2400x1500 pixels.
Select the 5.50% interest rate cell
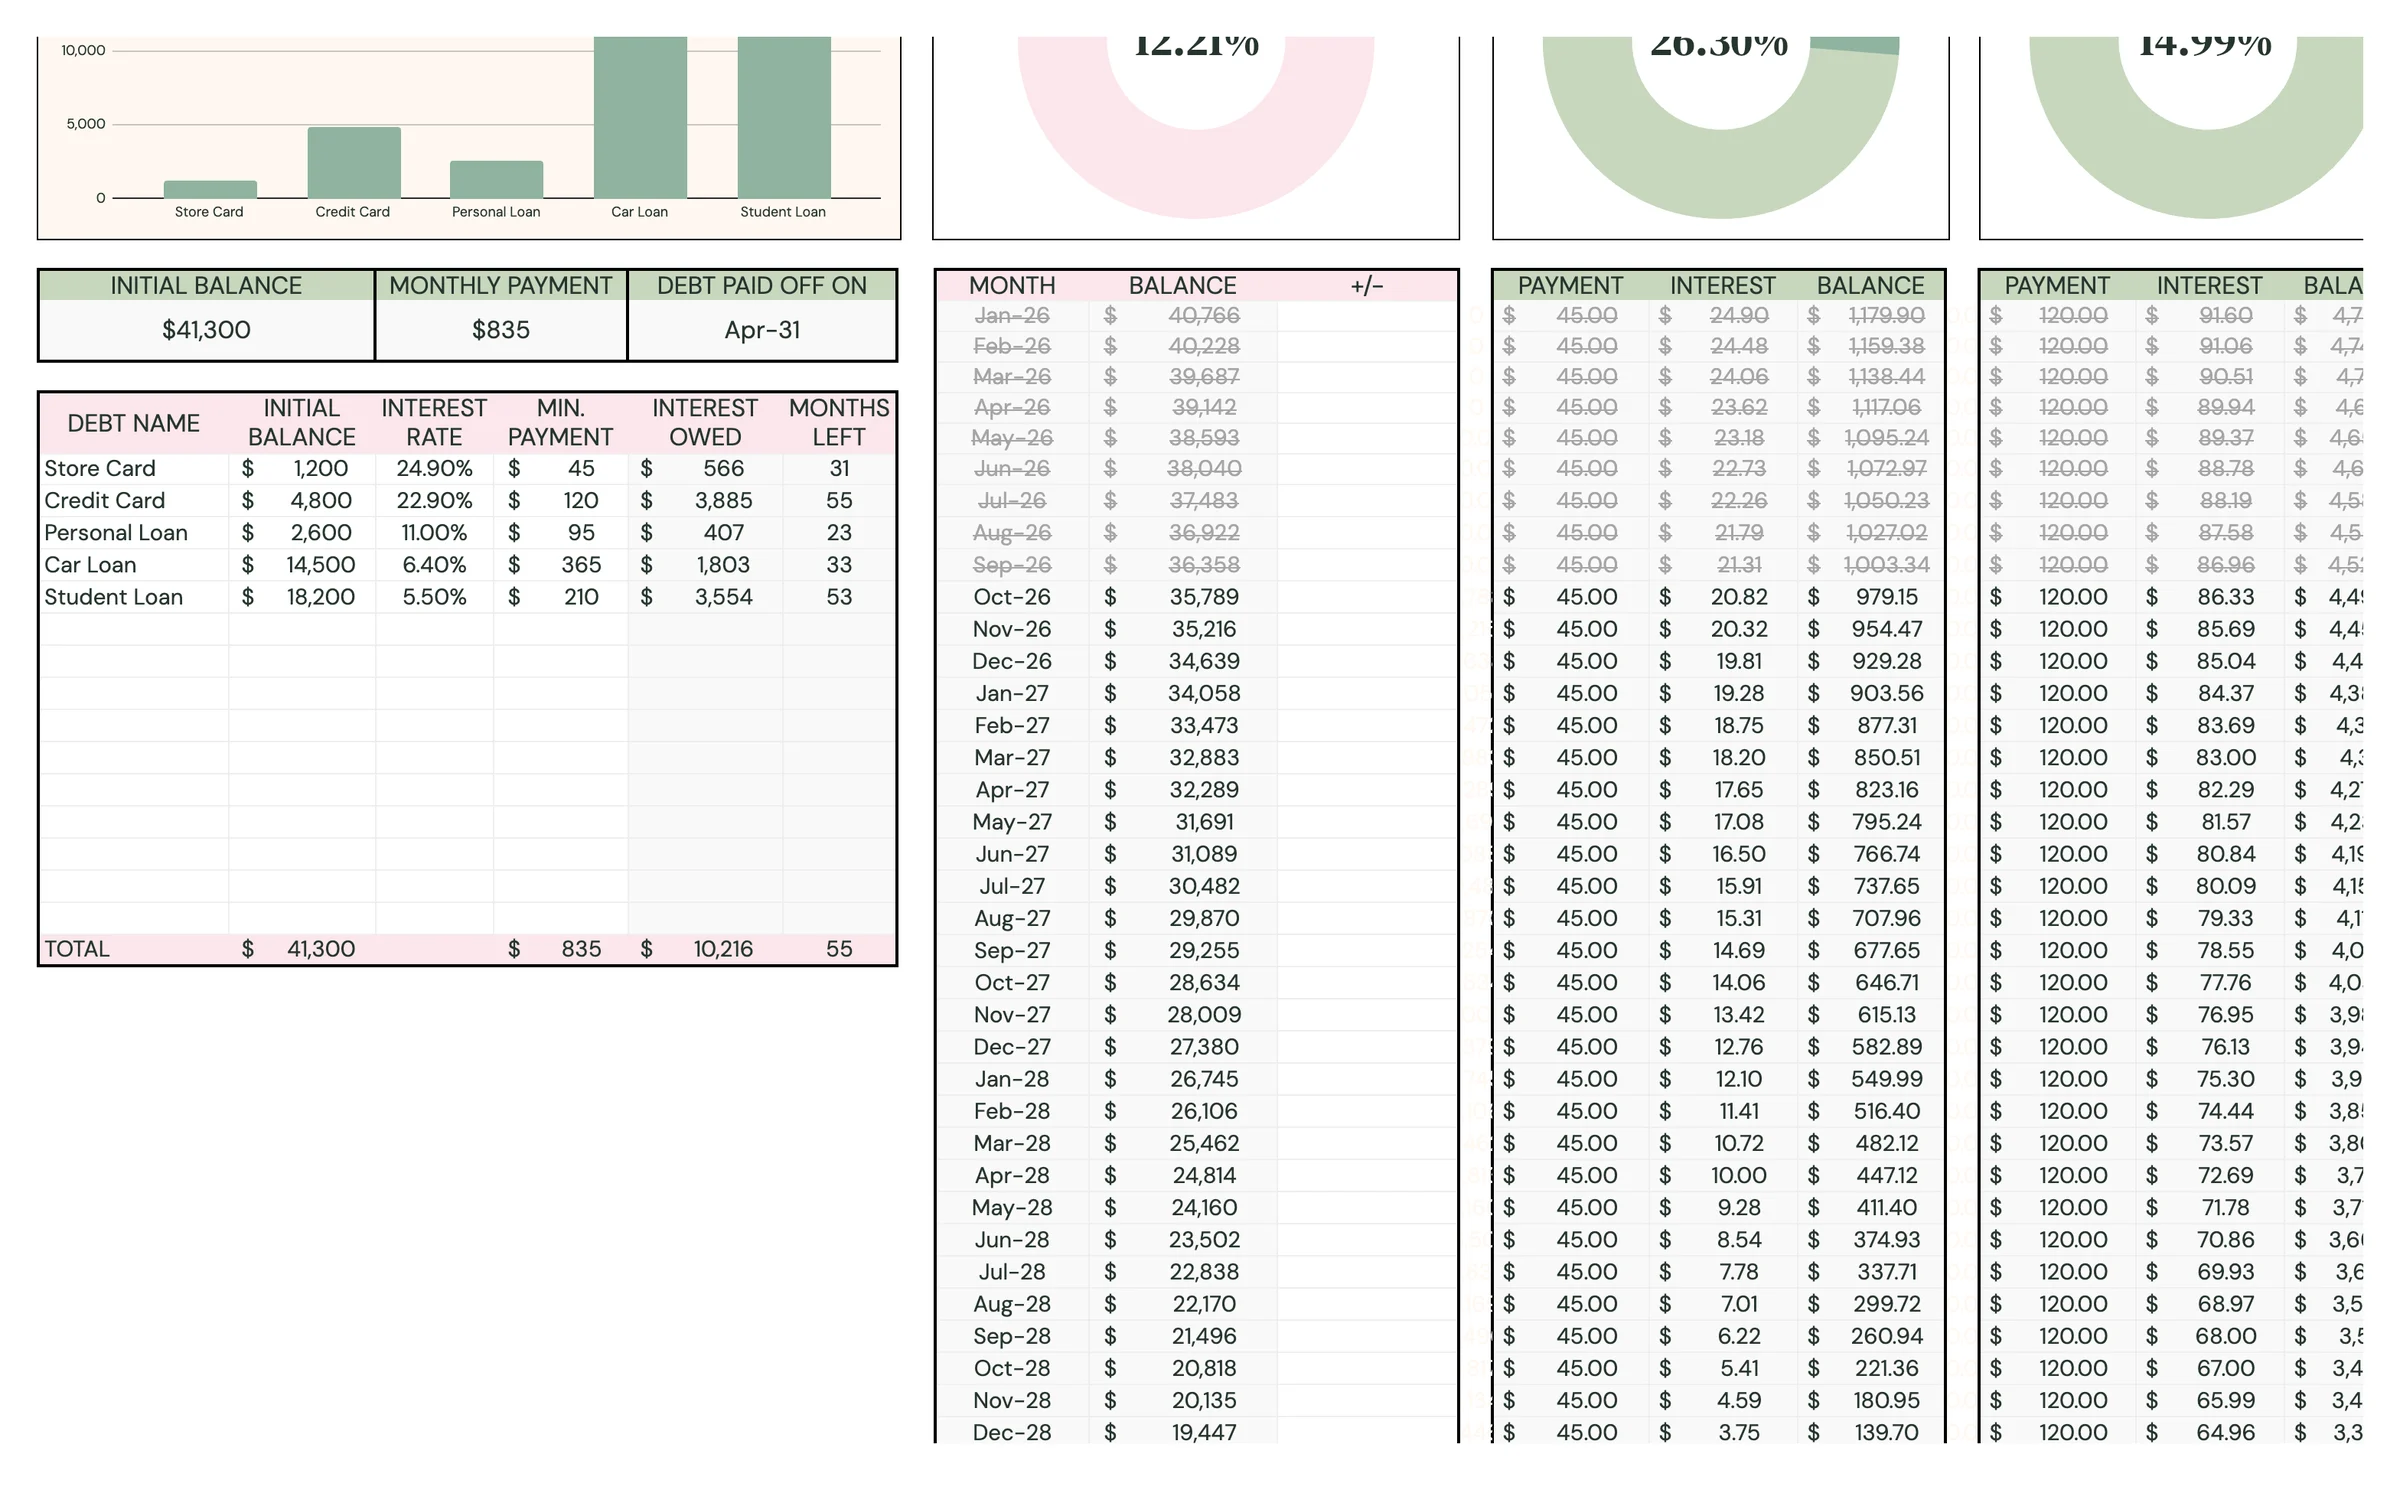click(434, 596)
